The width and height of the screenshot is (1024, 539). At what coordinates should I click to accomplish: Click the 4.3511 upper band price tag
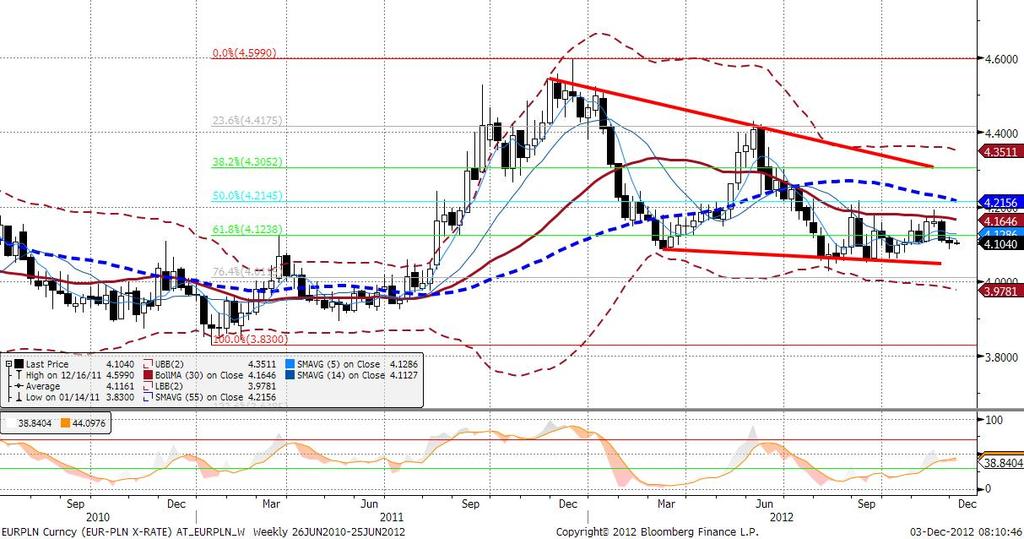[1000, 152]
